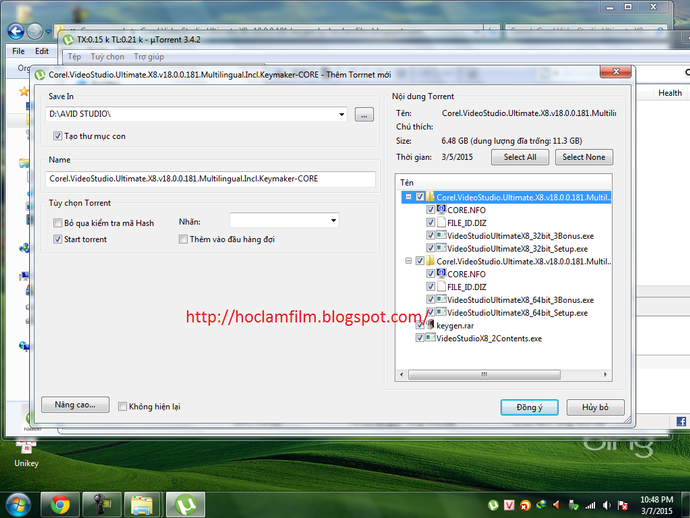Viewport: 690px width, 518px height.
Task: Open Google Chrome from the taskbar
Action: coord(60,505)
